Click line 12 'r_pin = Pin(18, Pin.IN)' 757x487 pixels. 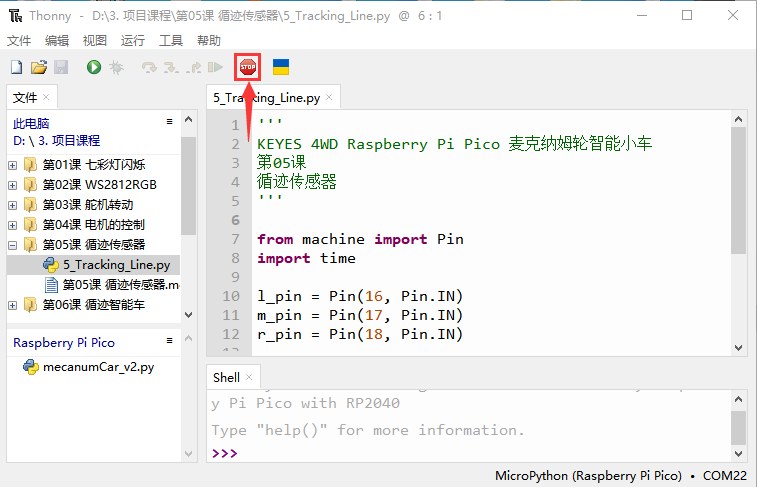pyautogui.click(x=360, y=334)
